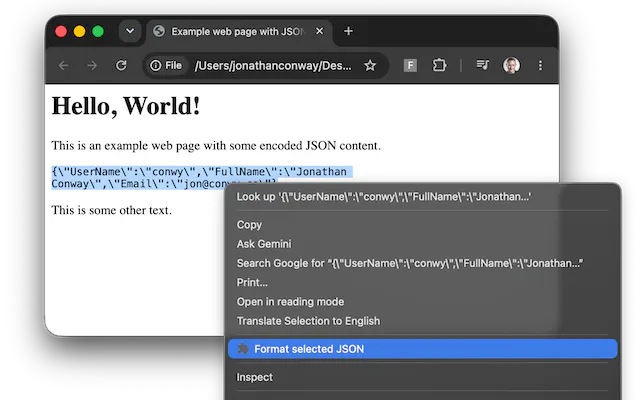Viewport: 640px width, 400px height.
Task: Select the Example web page tab
Action: pos(239,31)
